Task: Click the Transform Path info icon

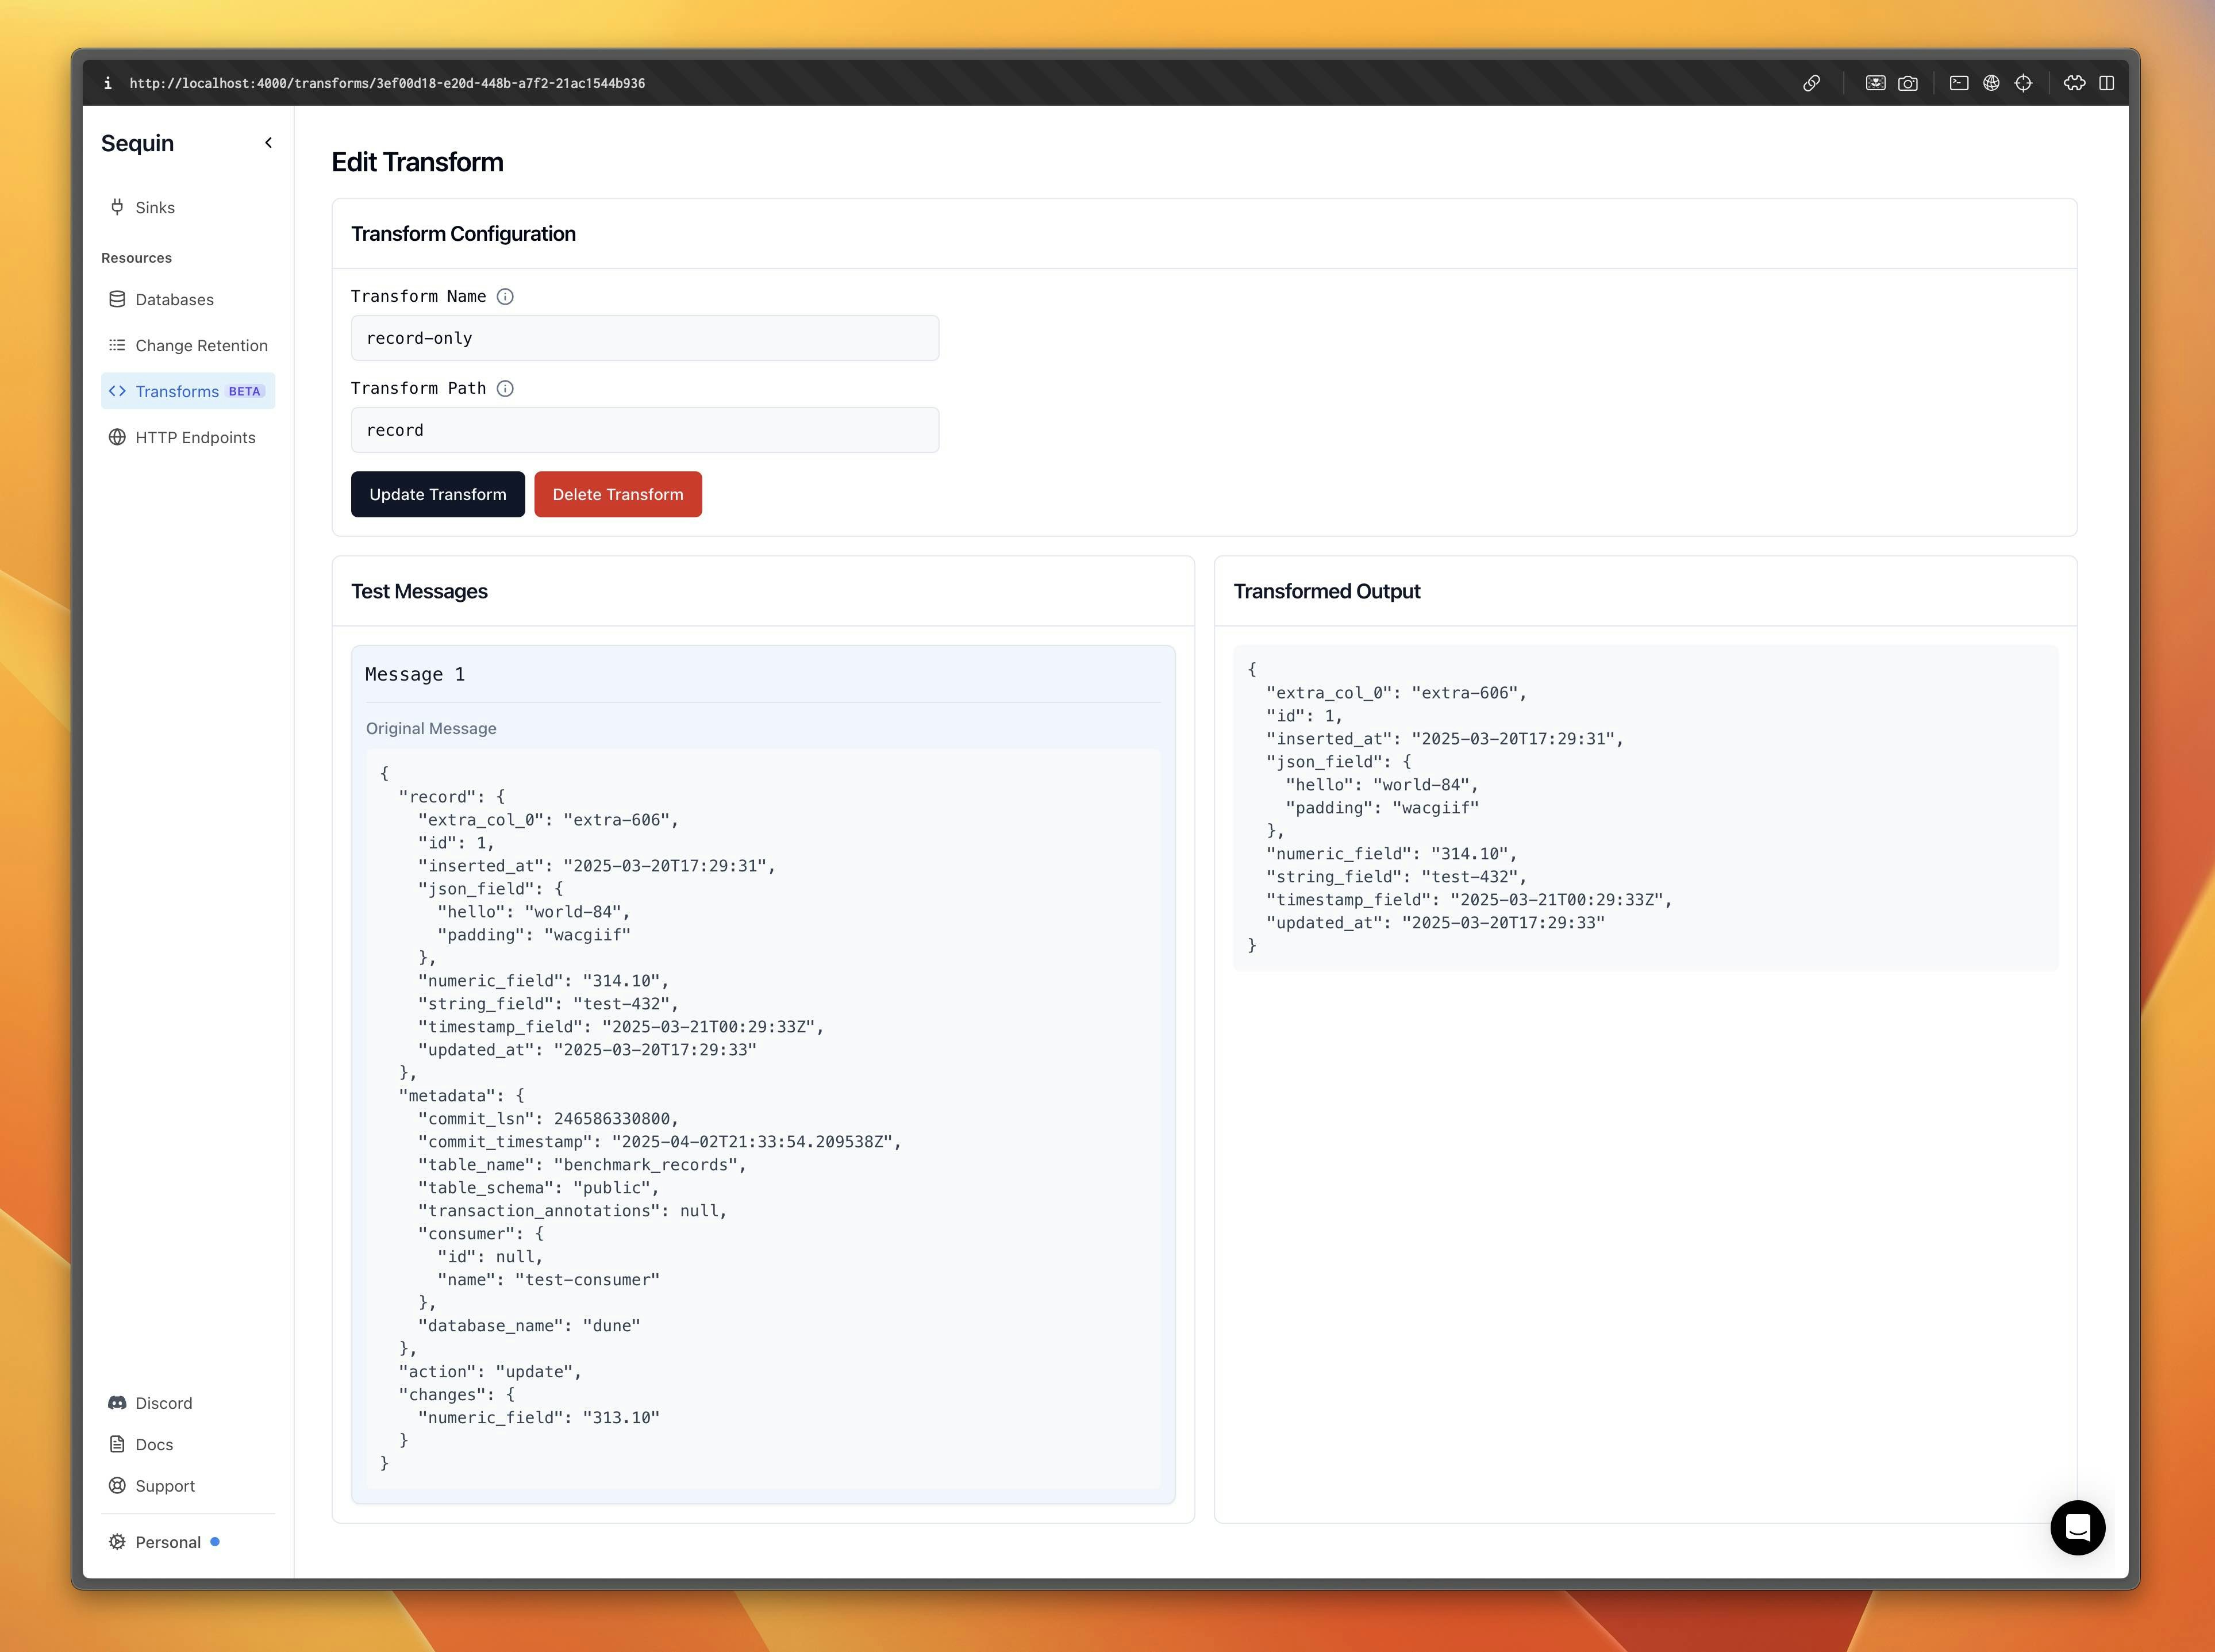Action: pos(505,388)
